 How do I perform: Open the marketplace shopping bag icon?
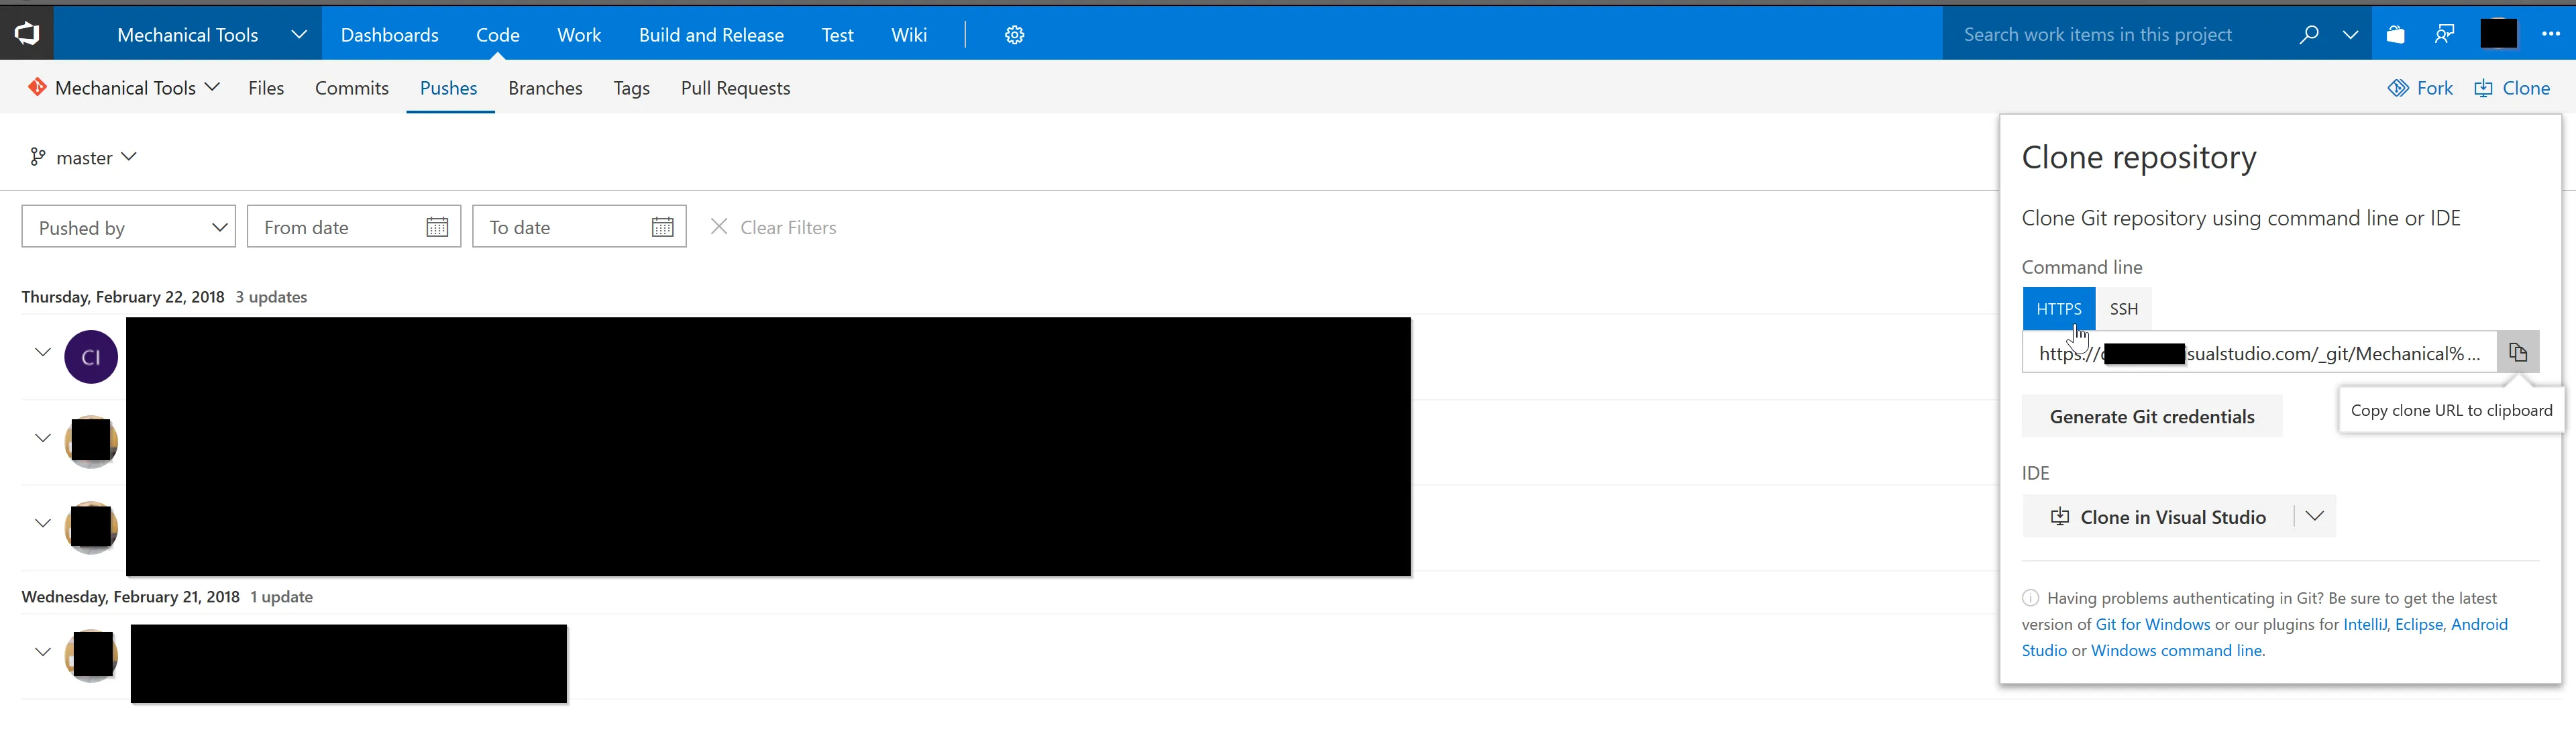[x=2395, y=35]
